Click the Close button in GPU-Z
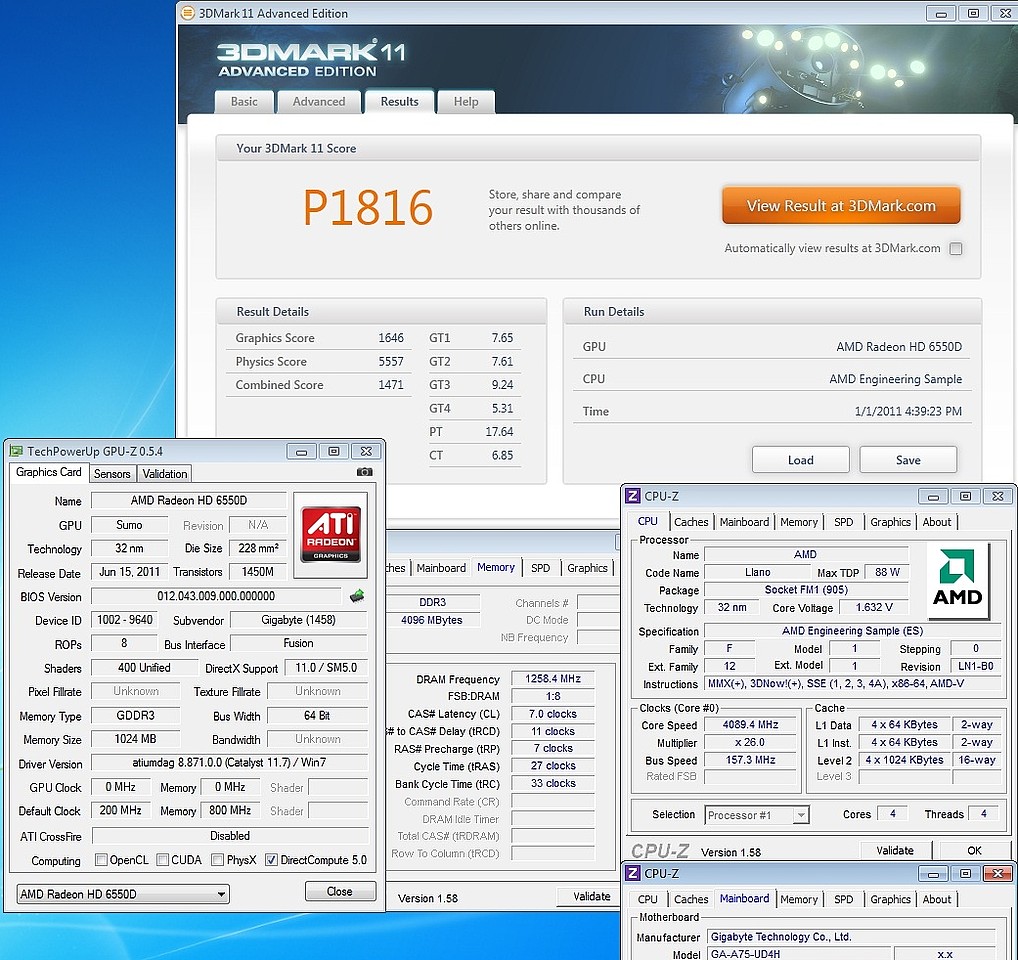1018x960 pixels. (340, 891)
